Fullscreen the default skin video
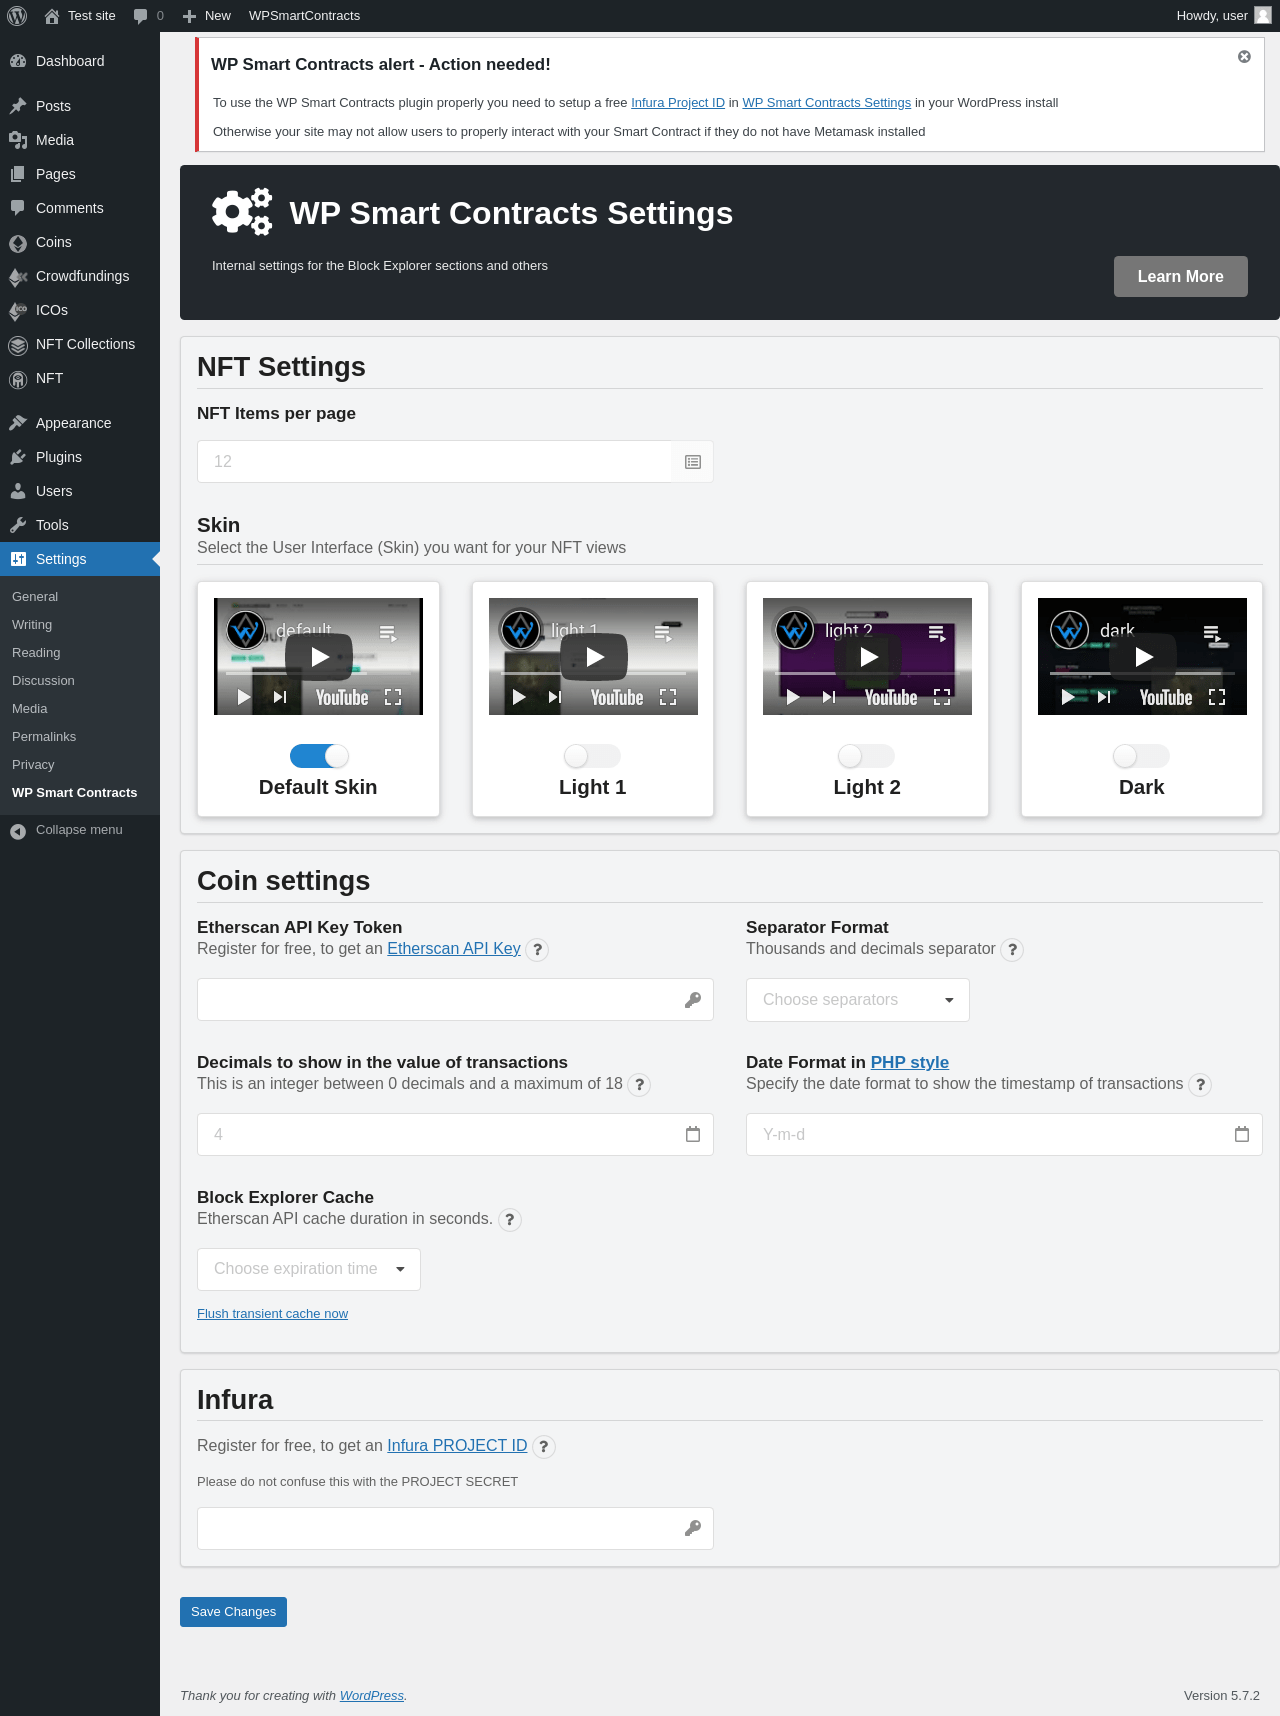Image resolution: width=1280 pixels, height=1716 pixels. [393, 698]
